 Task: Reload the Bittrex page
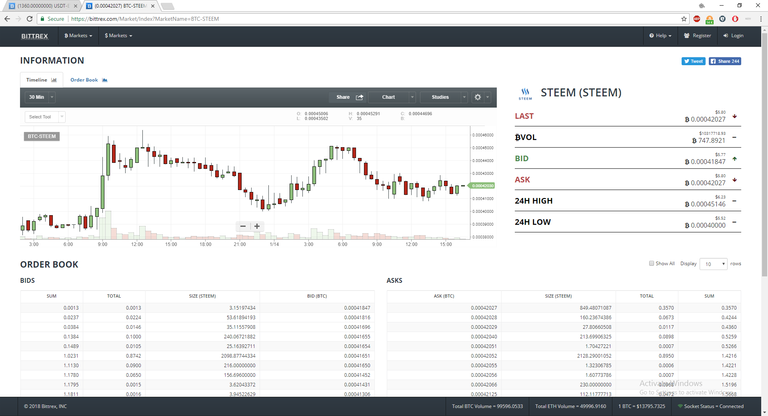(29, 19)
